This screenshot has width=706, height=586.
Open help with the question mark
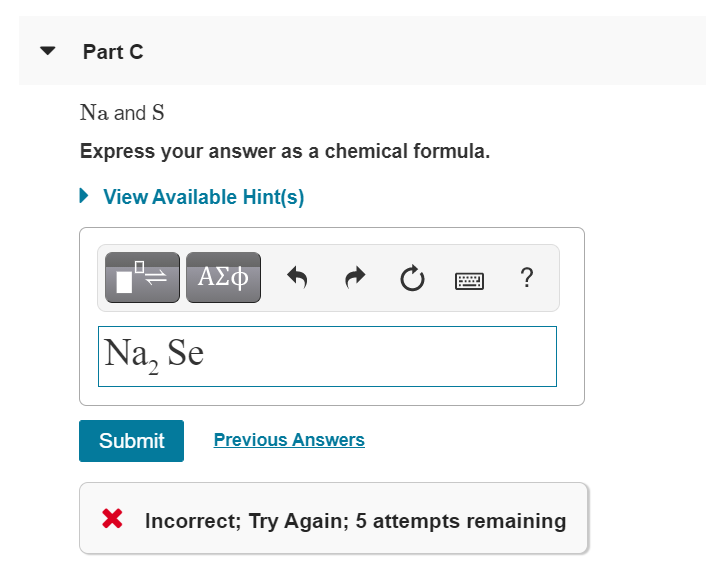tap(526, 277)
